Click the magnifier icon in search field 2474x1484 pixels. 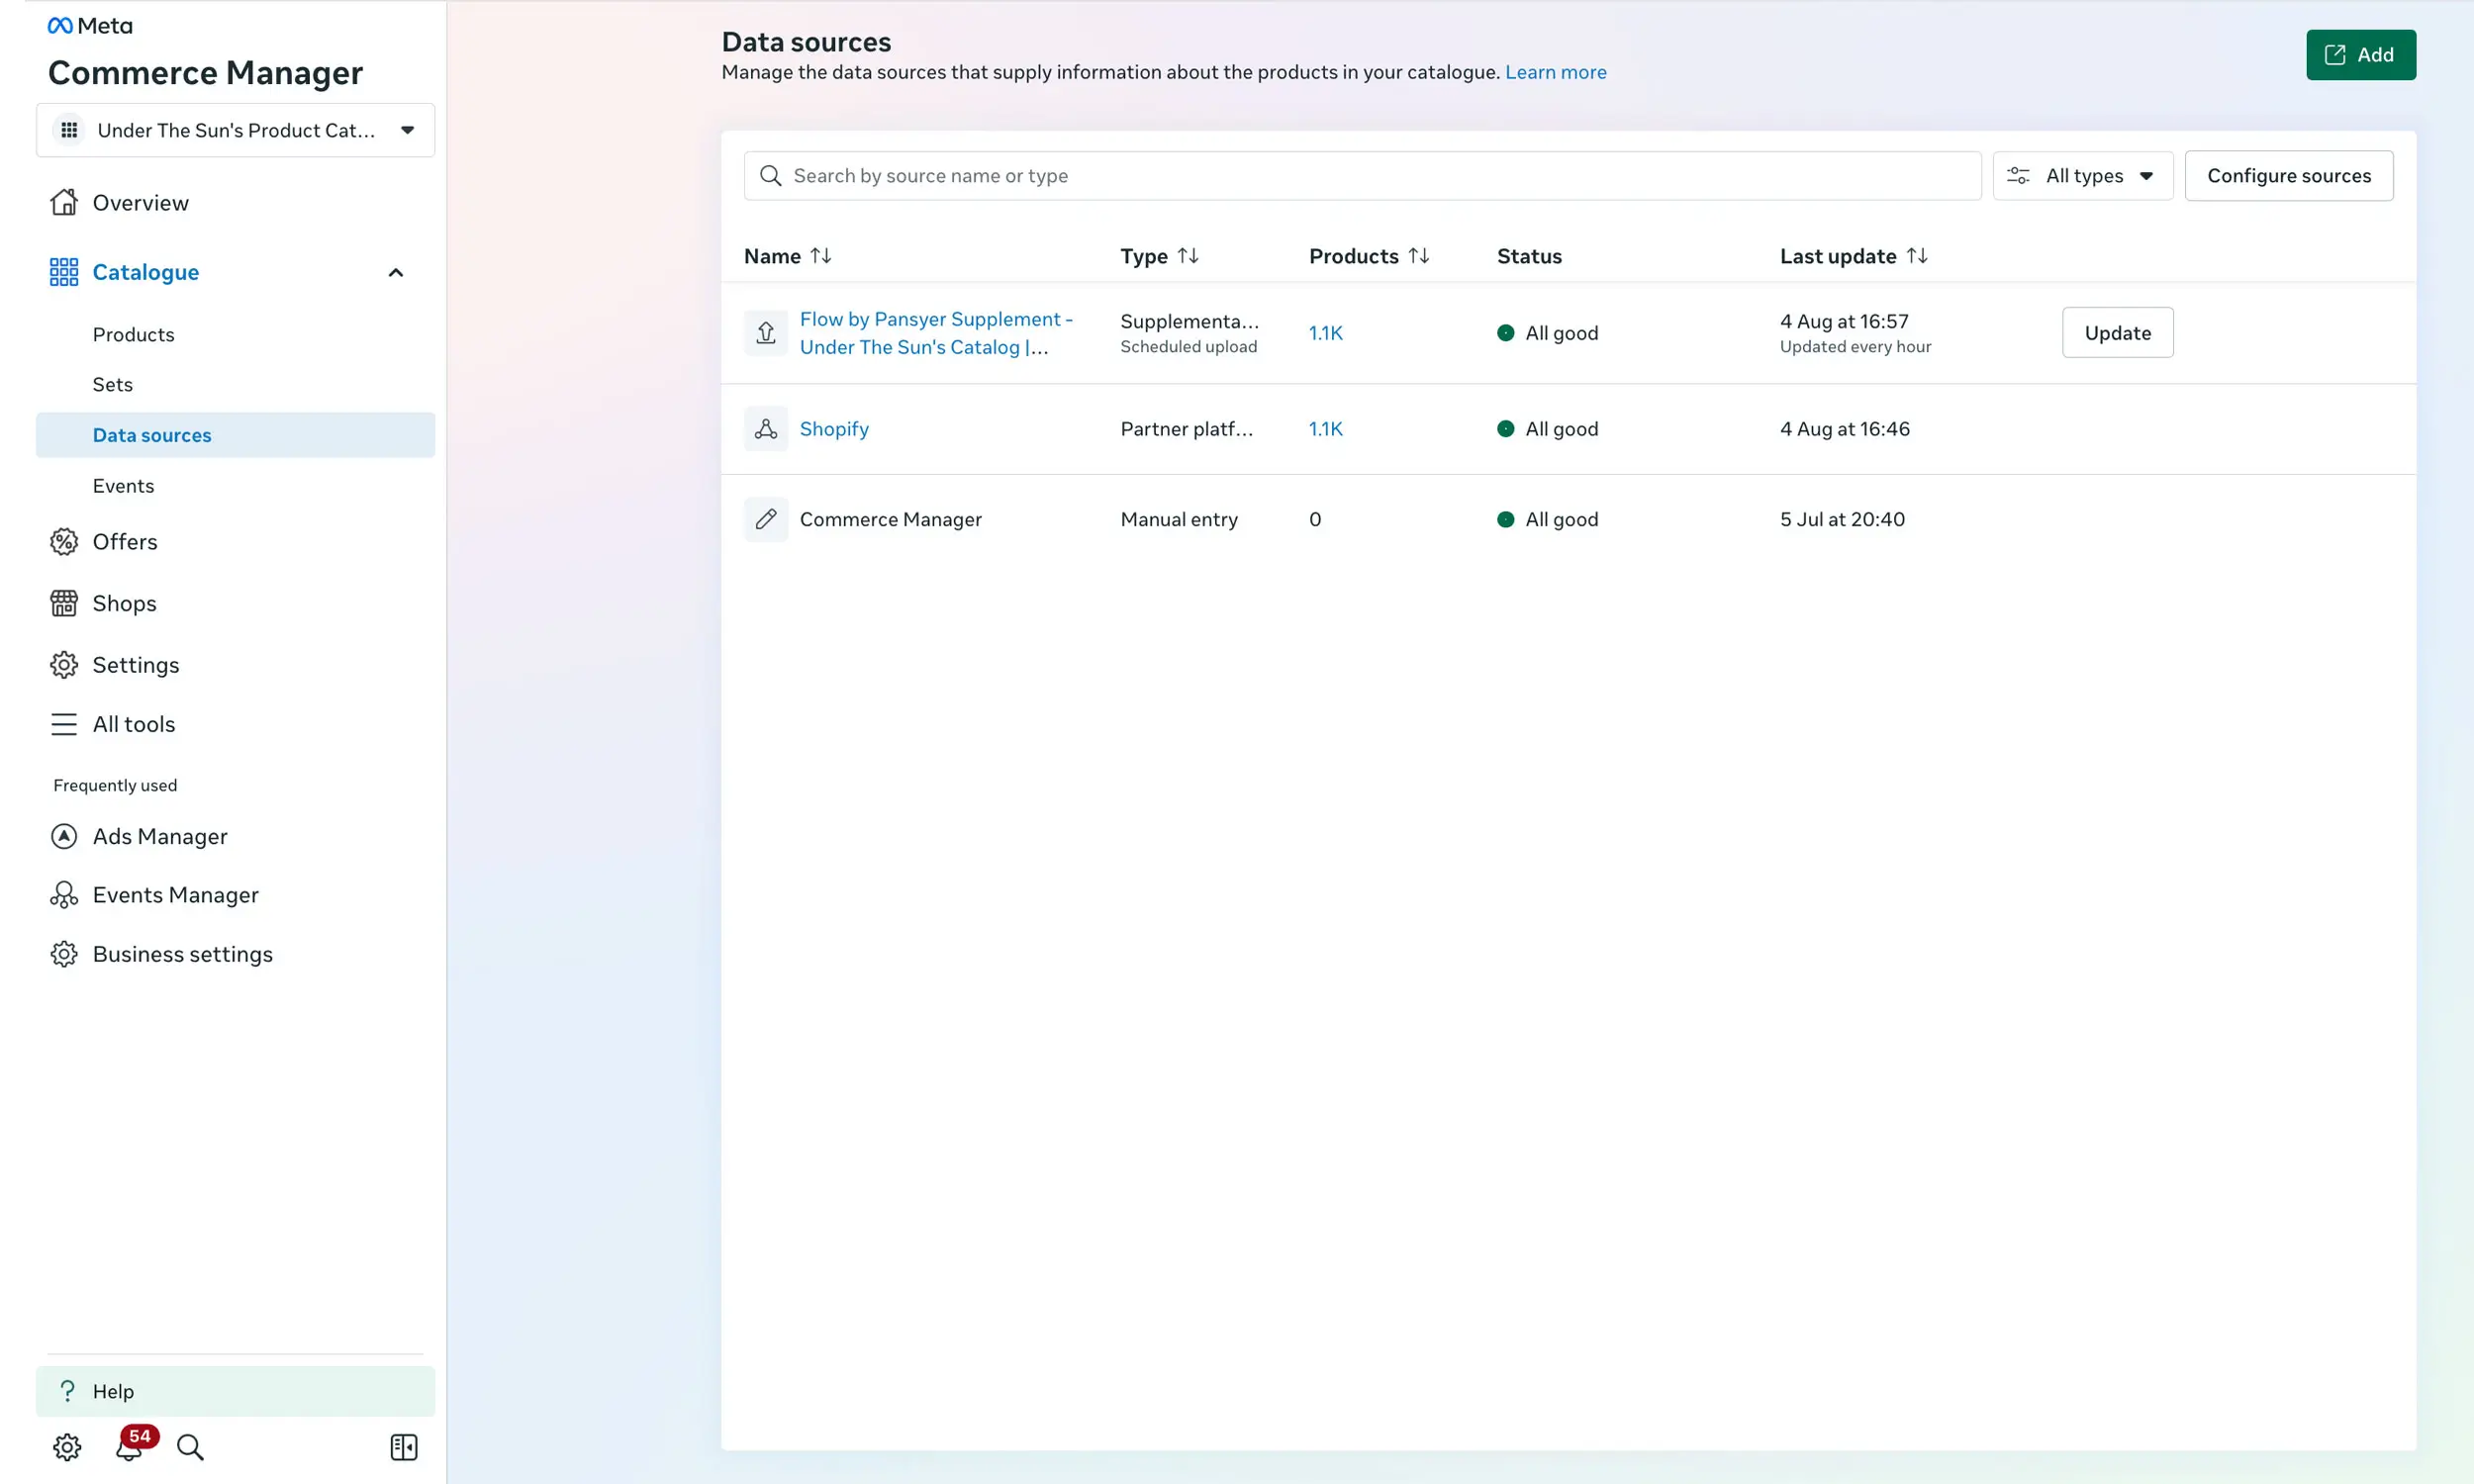point(770,176)
